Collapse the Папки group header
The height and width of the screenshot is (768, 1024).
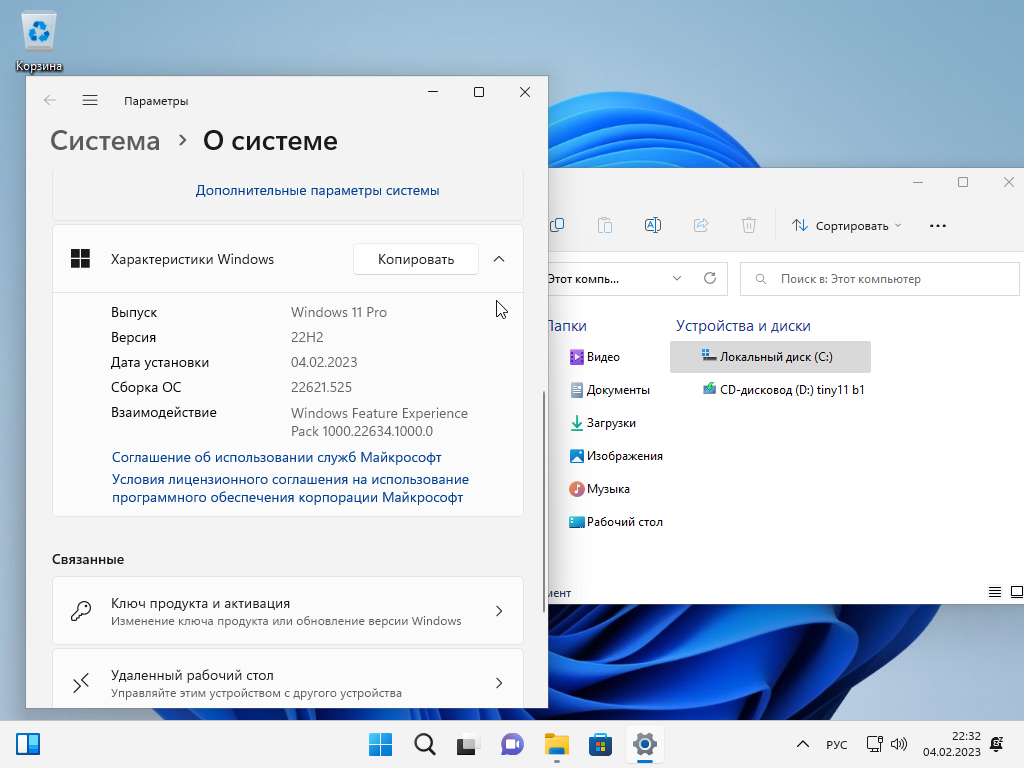[x=566, y=325]
